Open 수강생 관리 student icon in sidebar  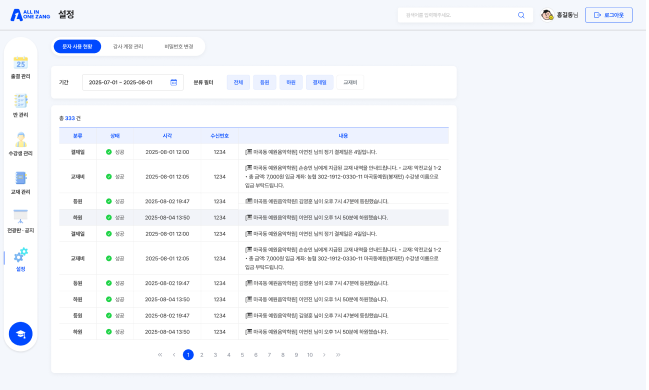click(x=20, y=140)
